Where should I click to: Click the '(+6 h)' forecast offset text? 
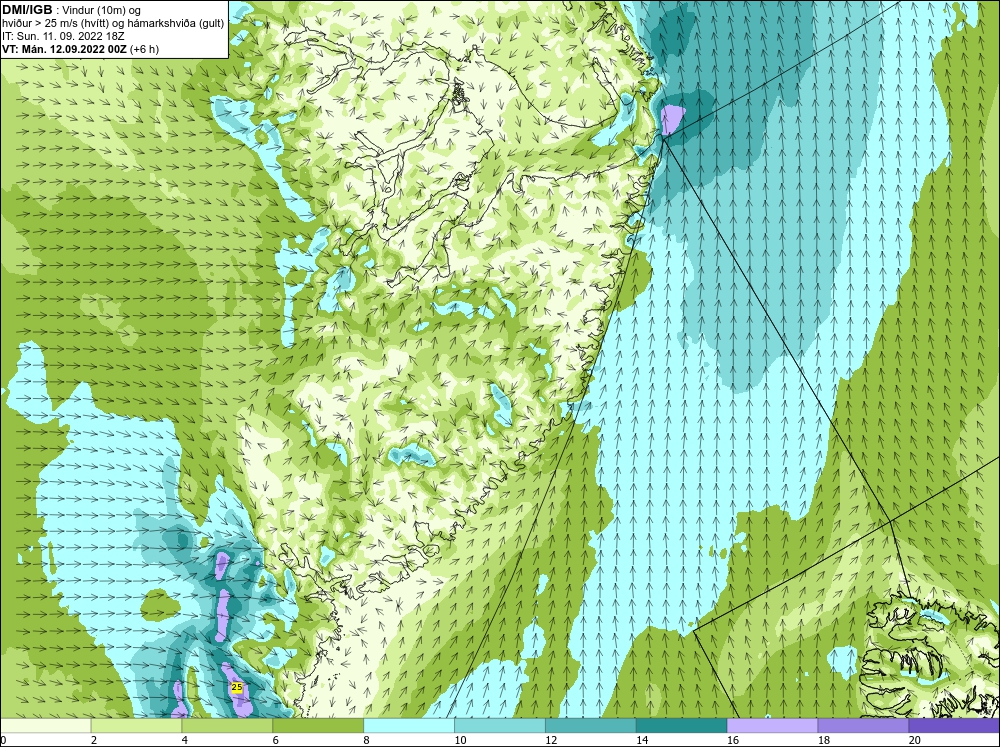(x=144, y=49)
